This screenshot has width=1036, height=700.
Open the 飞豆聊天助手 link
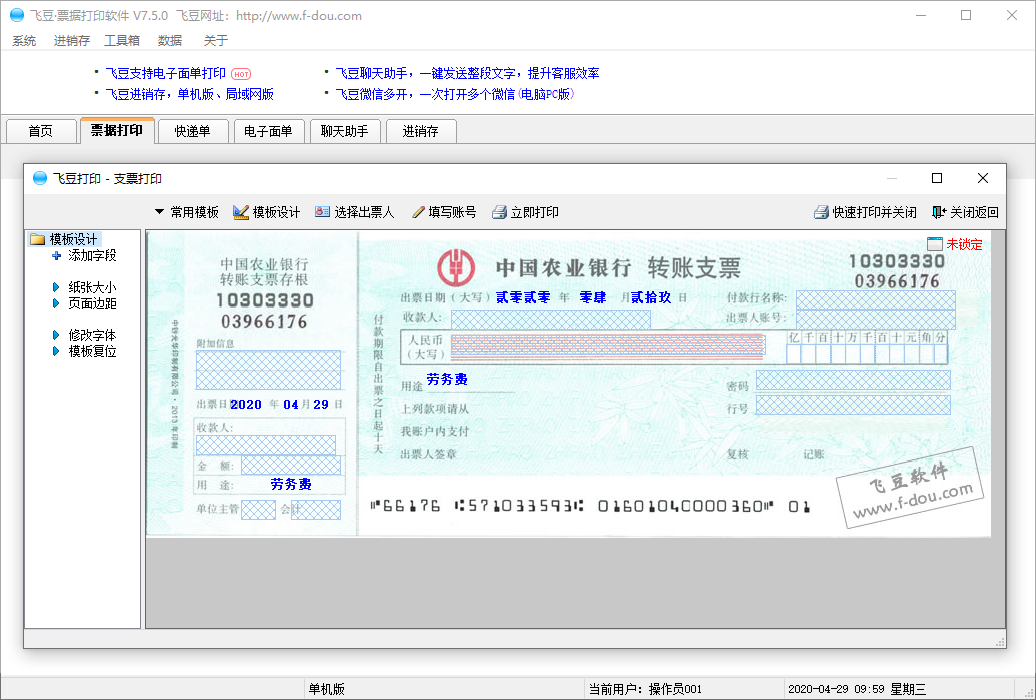(467, 73)
